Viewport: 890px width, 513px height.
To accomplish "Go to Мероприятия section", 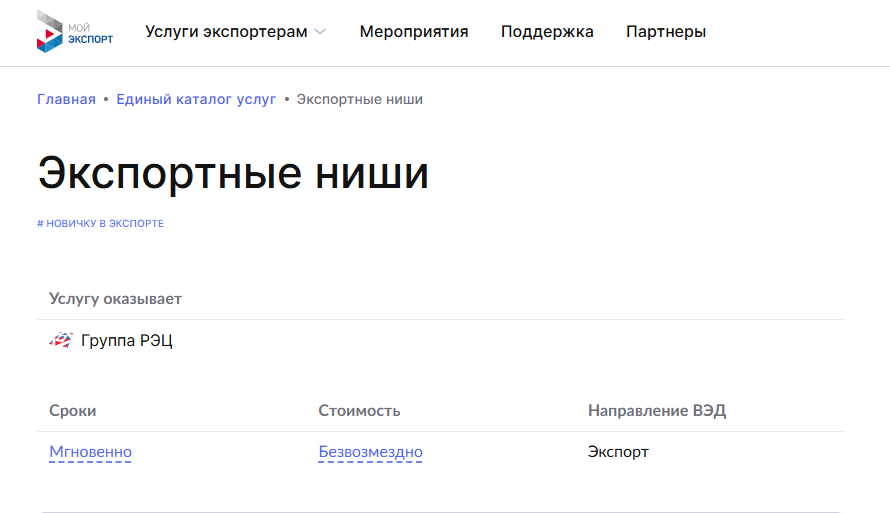I will [414, 32].
